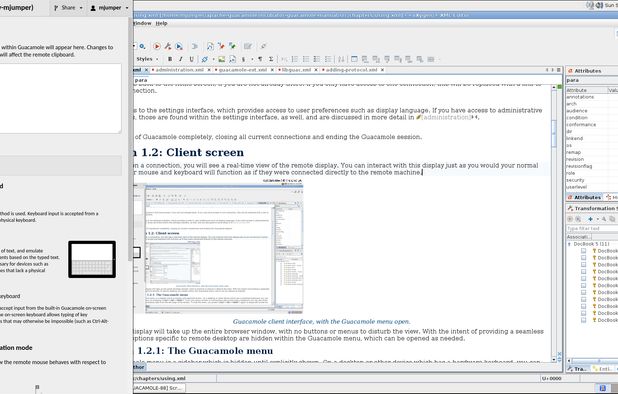Image resolution: width=618 pixels, height=394 pixels.
Task: Open the Styles dropdown
Action: click(x=147, y=59)
